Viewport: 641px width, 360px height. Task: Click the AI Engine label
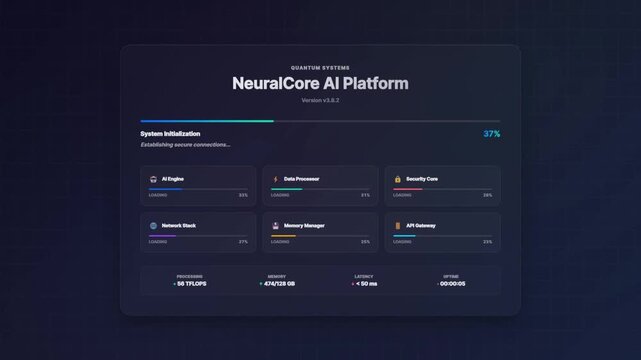click(x=173, y=179)
